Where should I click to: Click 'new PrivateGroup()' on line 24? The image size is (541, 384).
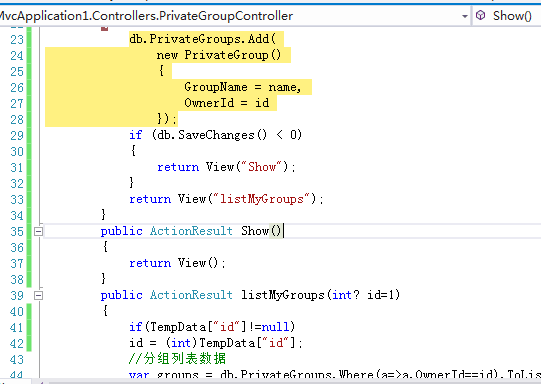click(219, 55)
